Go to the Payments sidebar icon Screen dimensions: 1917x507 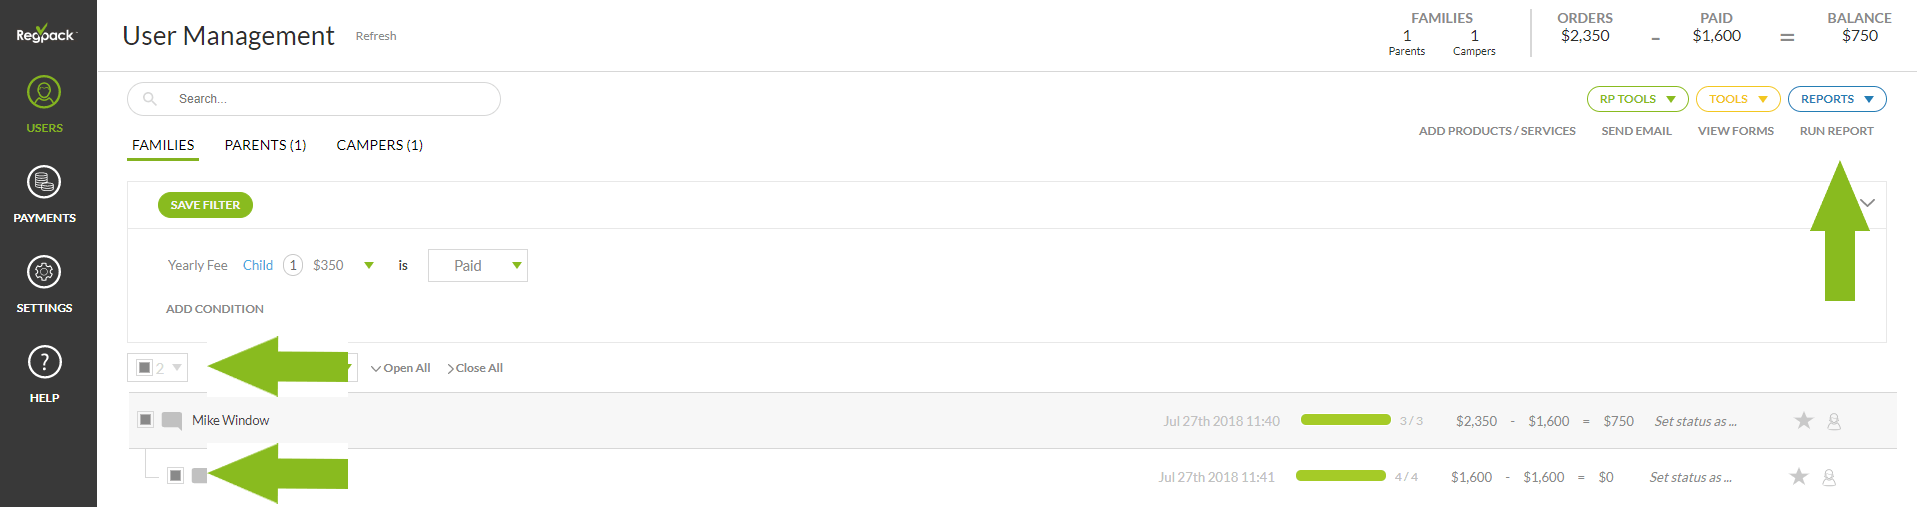tap(44, 195)
